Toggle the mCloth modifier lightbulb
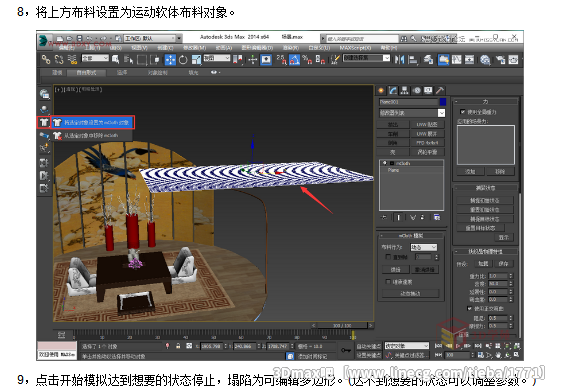 (x=385, y=163)
